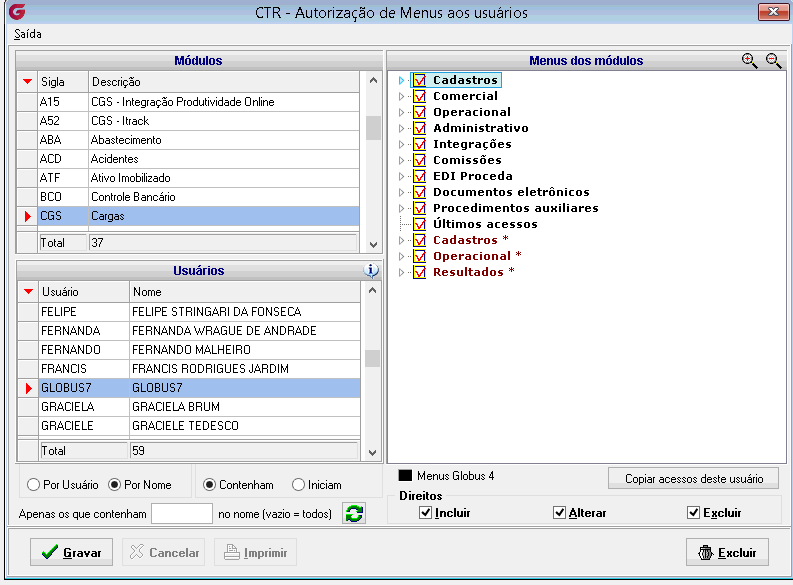Expand the Comissões tree node
793x585 pixels.
(402, 160)
